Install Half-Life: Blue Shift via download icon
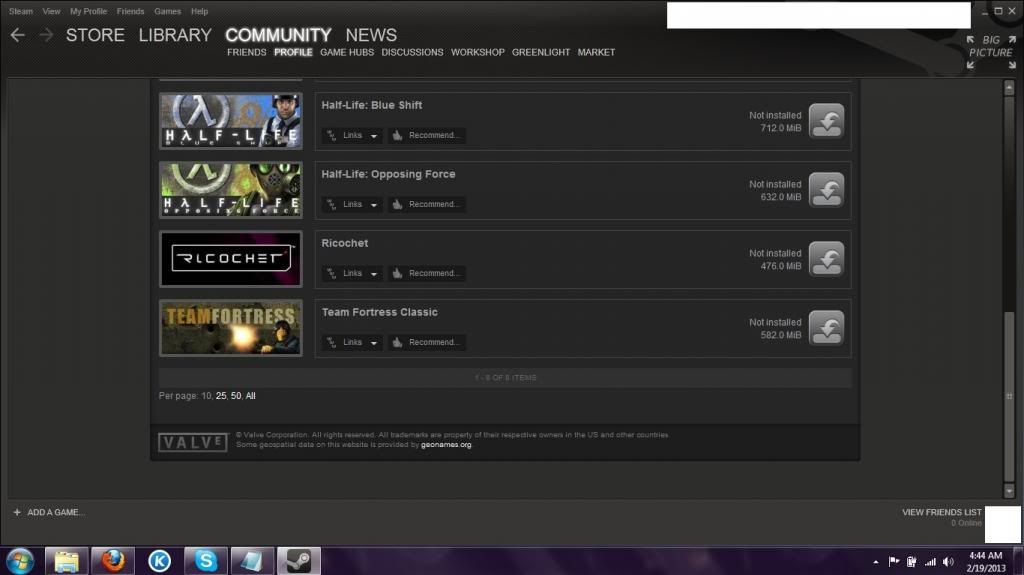The width and height of the screenshot is (1024, 575). point(826,121)
